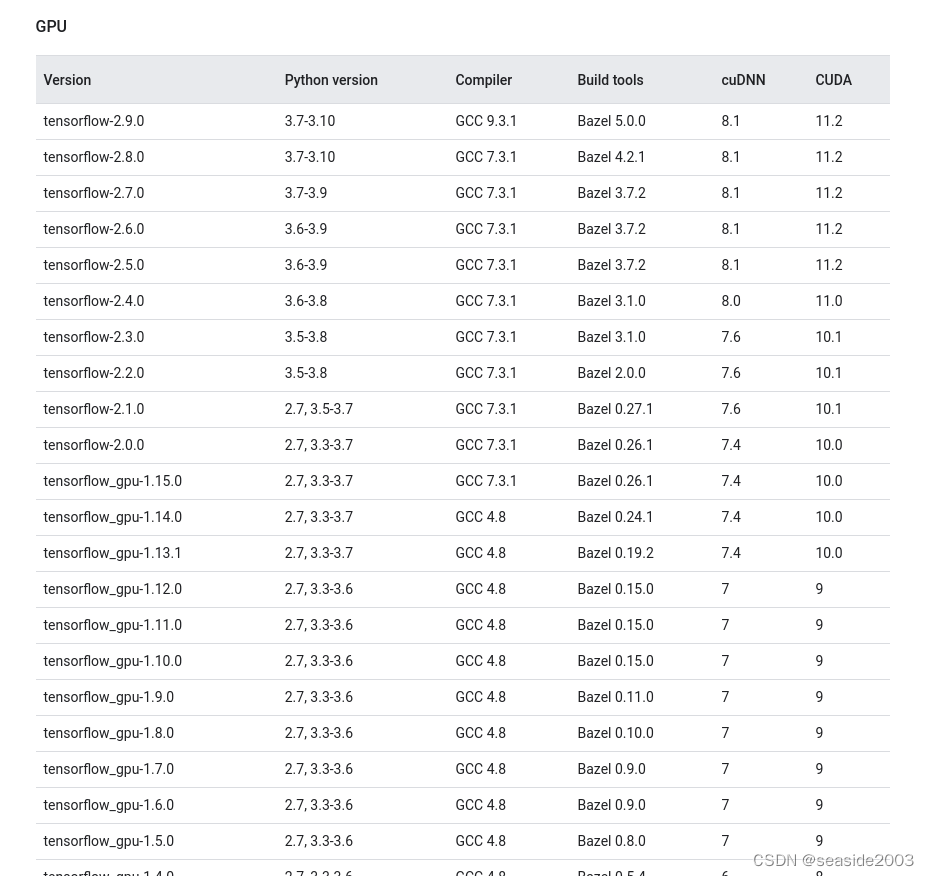Select the tensorflow-2.9.0 version cell
Viewport: 929px width, 876px height.
click(94, 121)
